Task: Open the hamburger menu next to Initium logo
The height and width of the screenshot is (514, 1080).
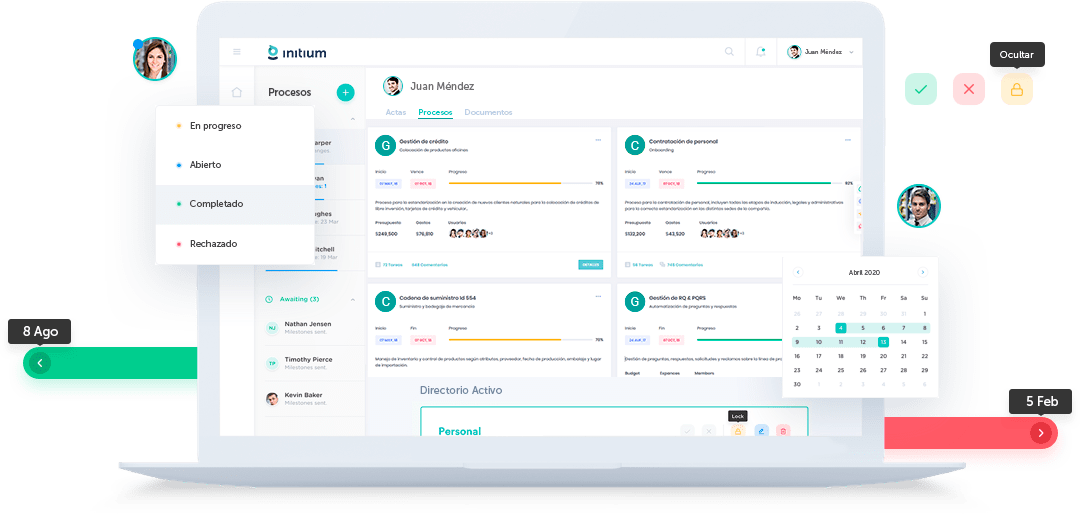Action: [x=237, y=52]
